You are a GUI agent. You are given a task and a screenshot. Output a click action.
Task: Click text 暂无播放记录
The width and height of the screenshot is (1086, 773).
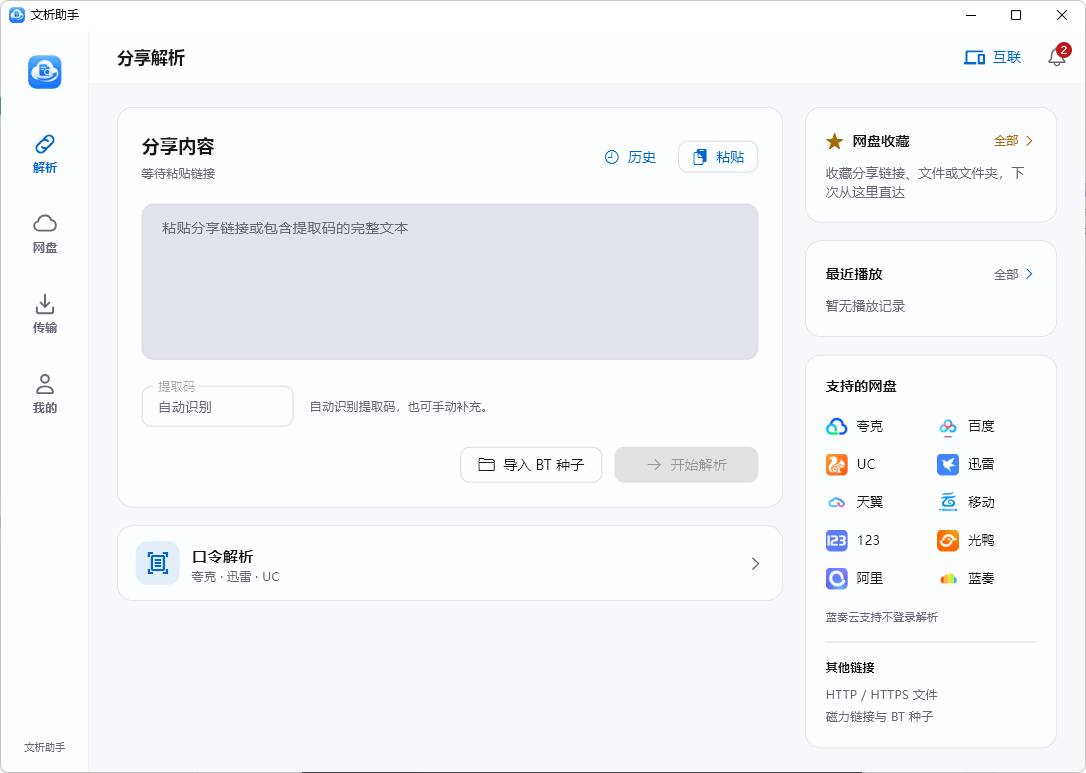tap(865, 306)
